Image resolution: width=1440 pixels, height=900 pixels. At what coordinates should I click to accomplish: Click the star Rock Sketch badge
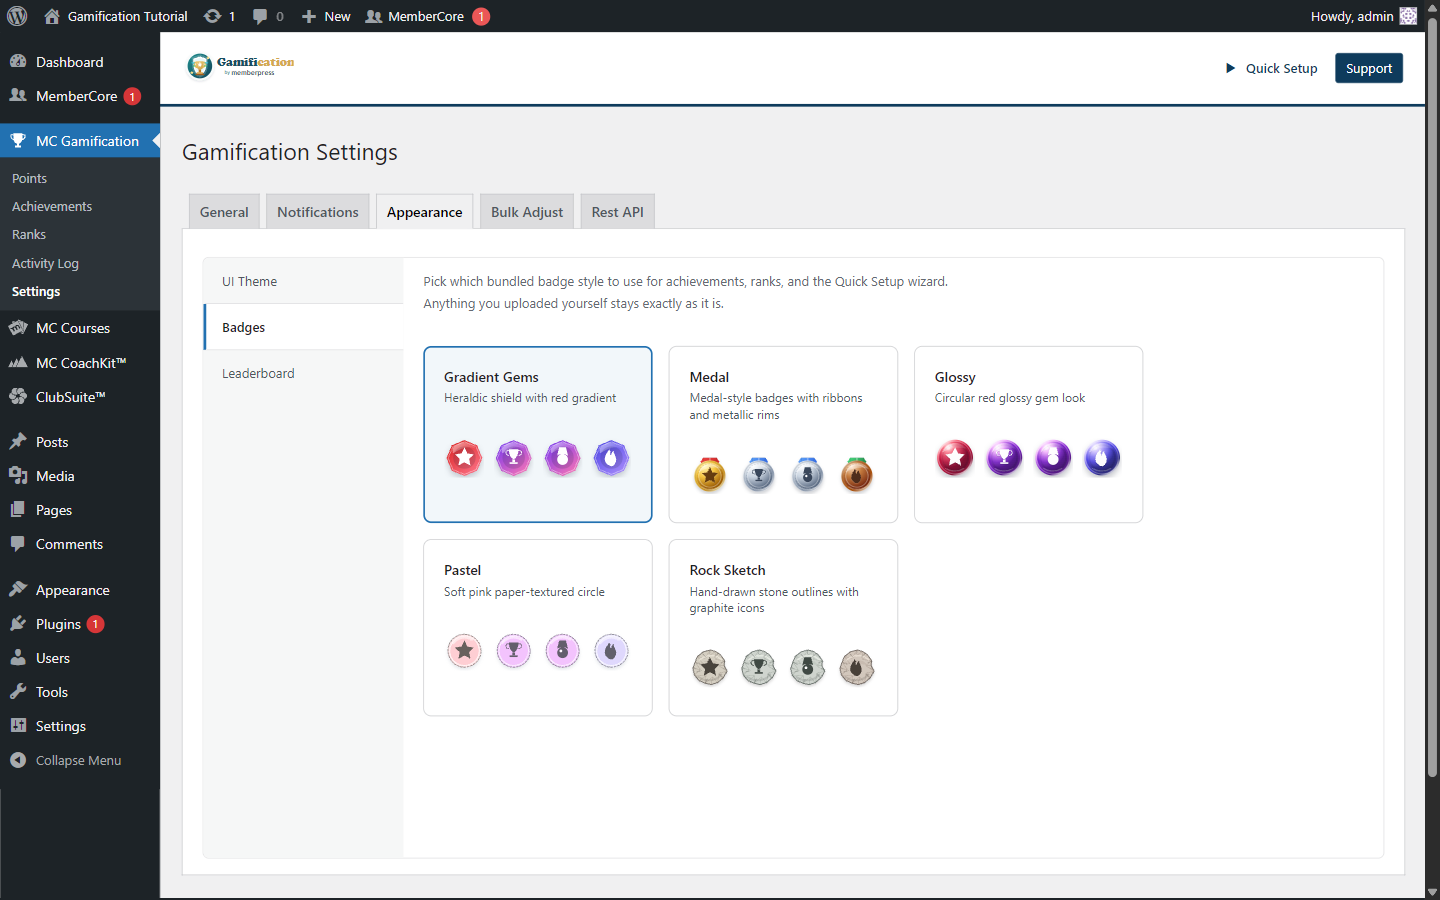click(x=710, y=667)
